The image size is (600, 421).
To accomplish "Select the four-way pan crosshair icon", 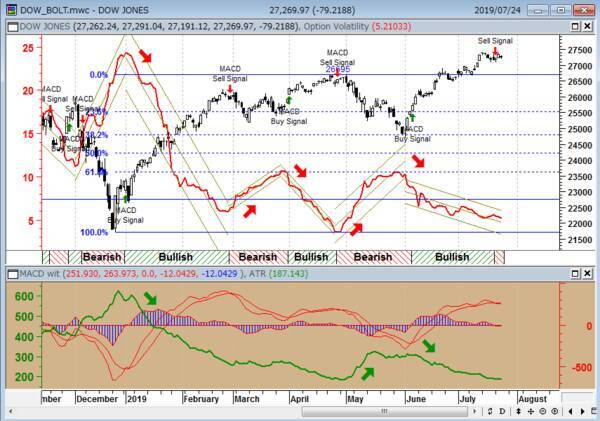I will click(531, 411).
